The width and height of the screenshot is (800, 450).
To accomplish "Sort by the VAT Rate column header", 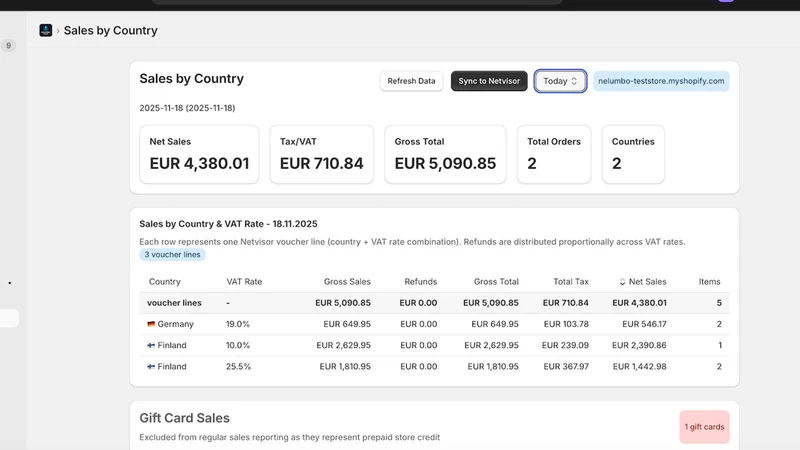I will click(x=244, y=282).
